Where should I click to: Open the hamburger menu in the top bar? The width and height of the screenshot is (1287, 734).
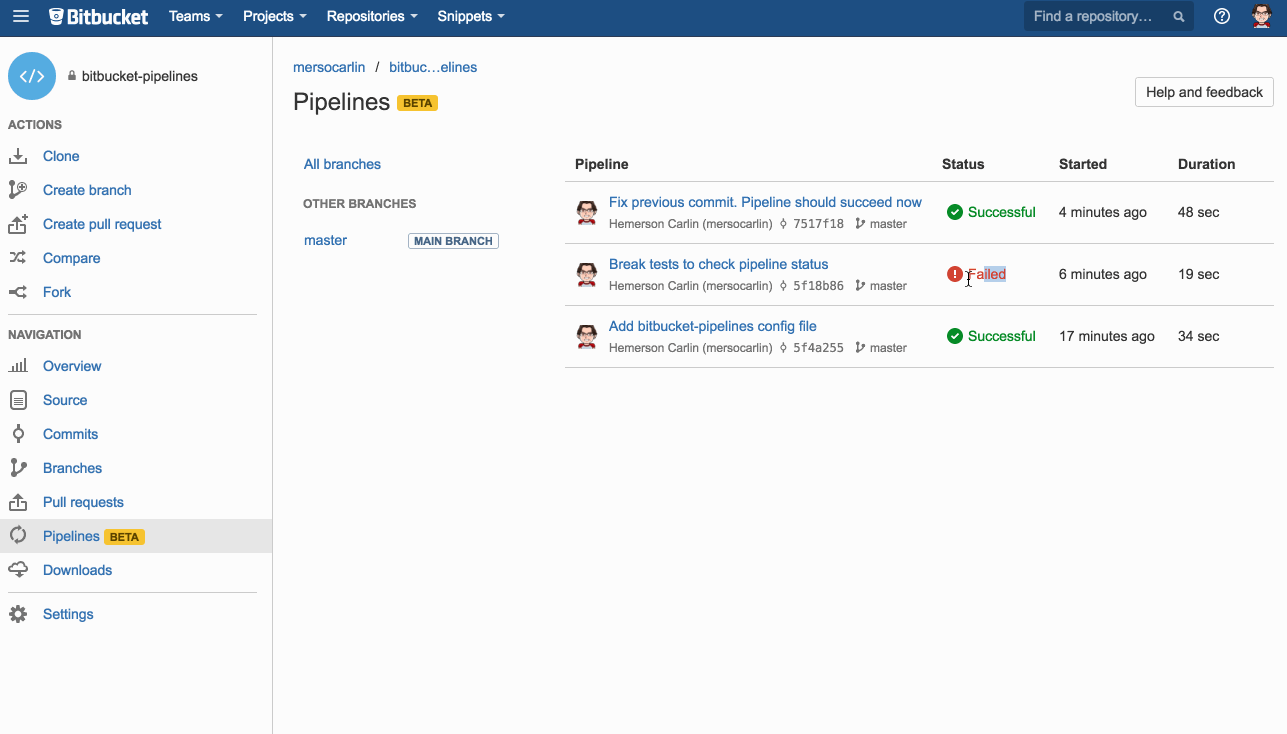[21, 17]
